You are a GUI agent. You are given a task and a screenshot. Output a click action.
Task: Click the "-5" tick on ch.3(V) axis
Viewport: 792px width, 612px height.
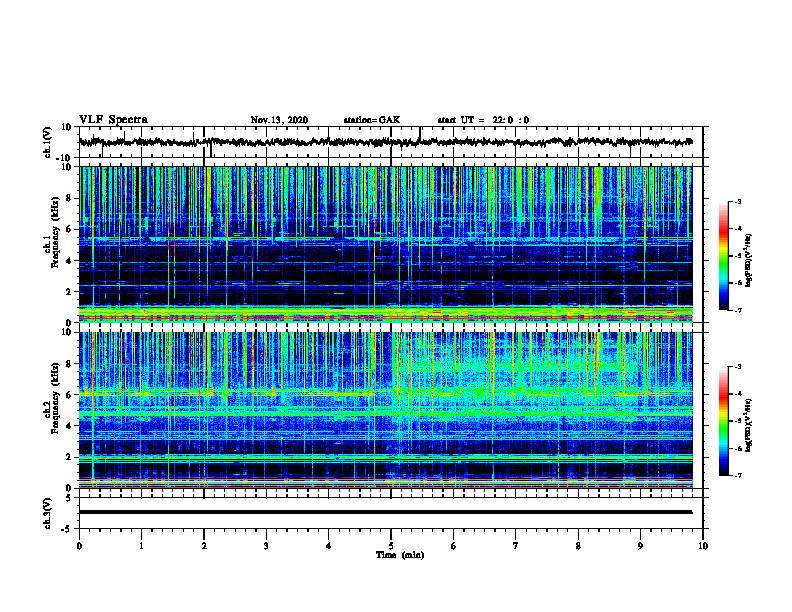[x=68, y=529]
